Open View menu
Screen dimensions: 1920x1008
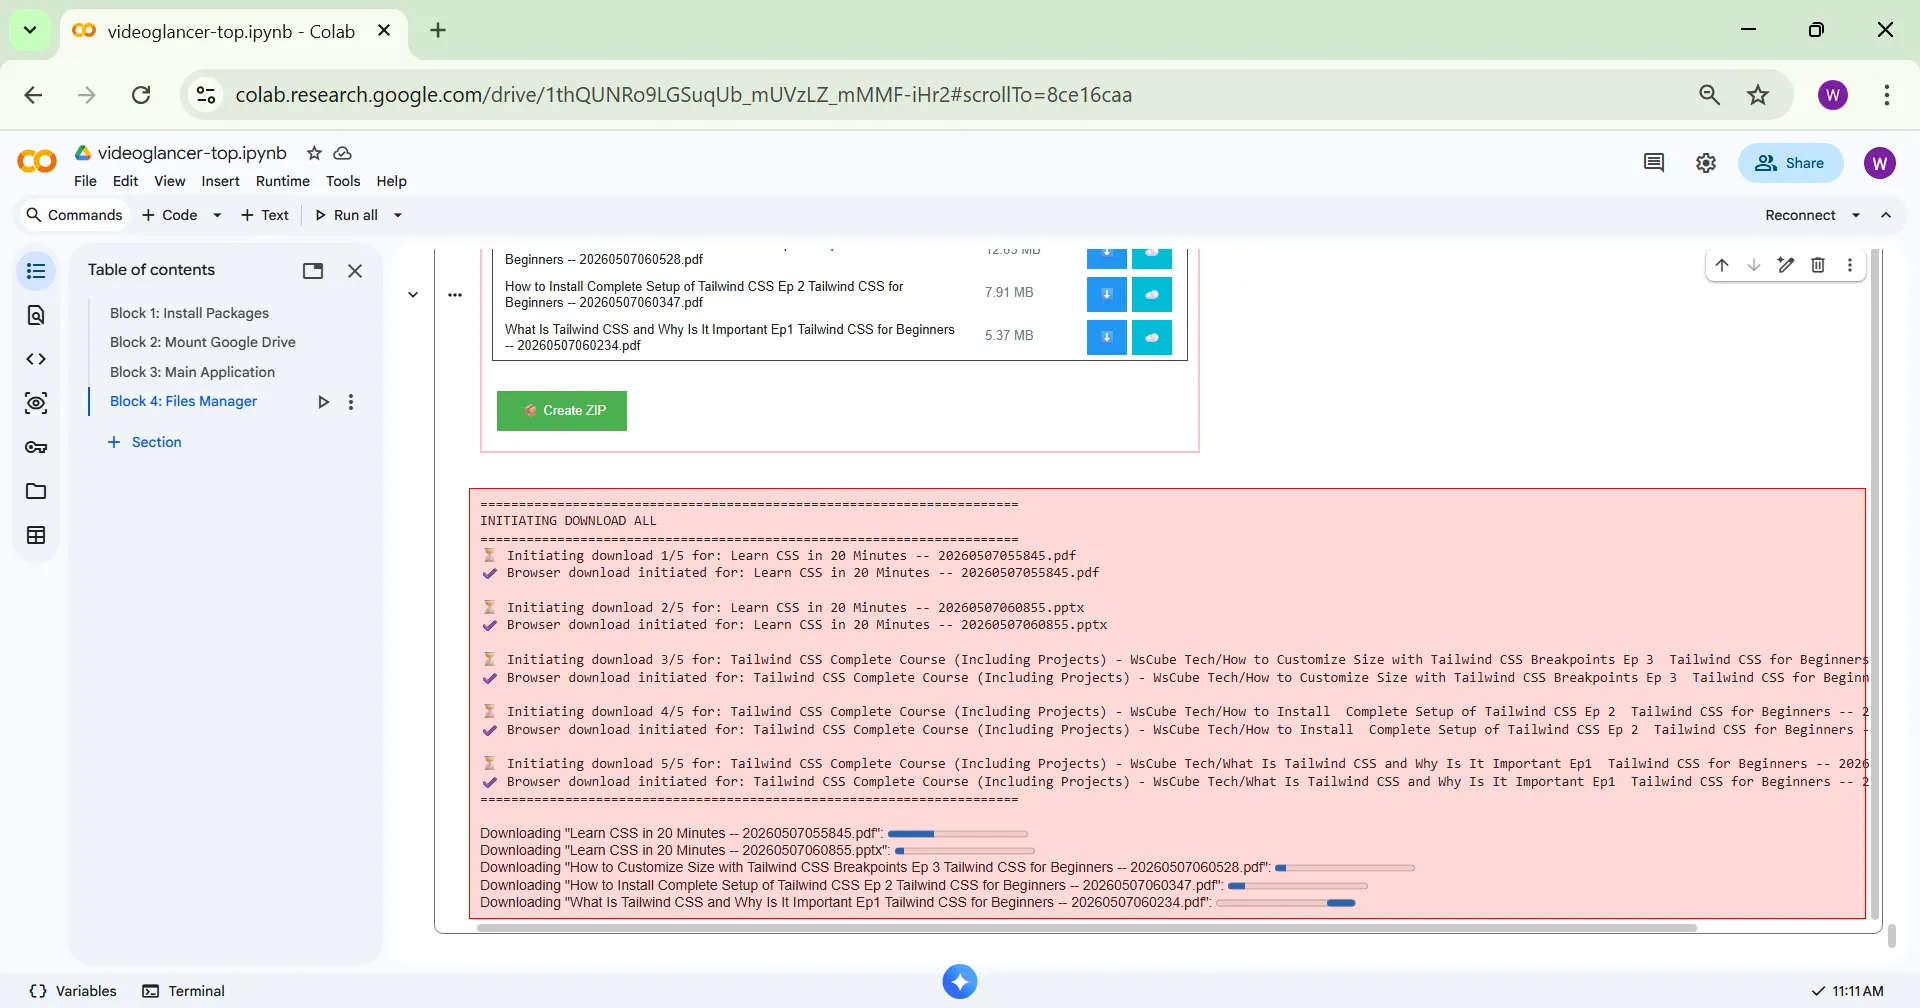[x=169, y=181]
